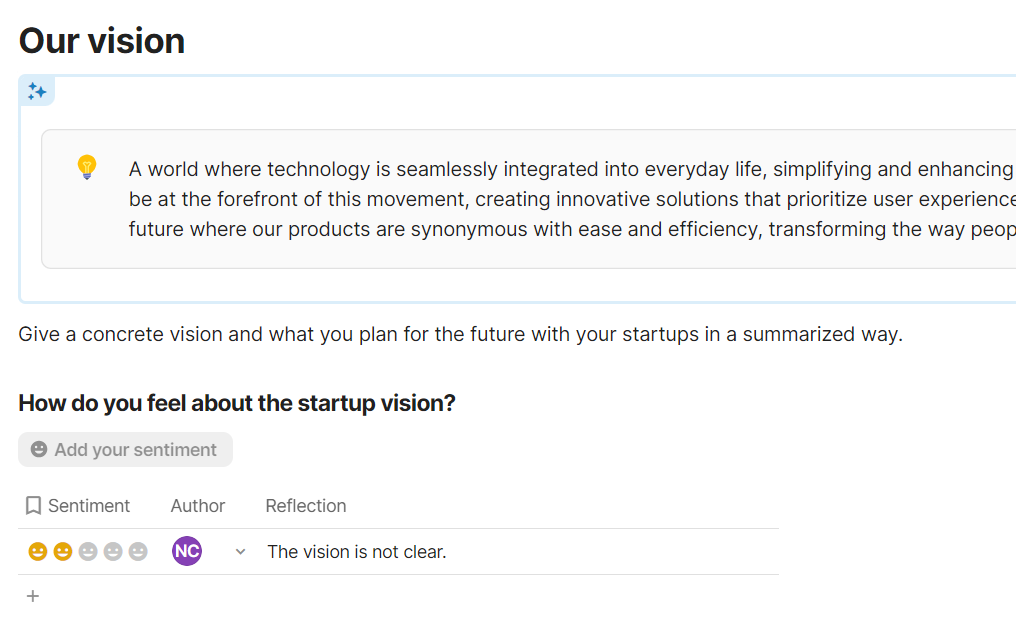Click the bookmark icon beside the Sentiment header

33,506
